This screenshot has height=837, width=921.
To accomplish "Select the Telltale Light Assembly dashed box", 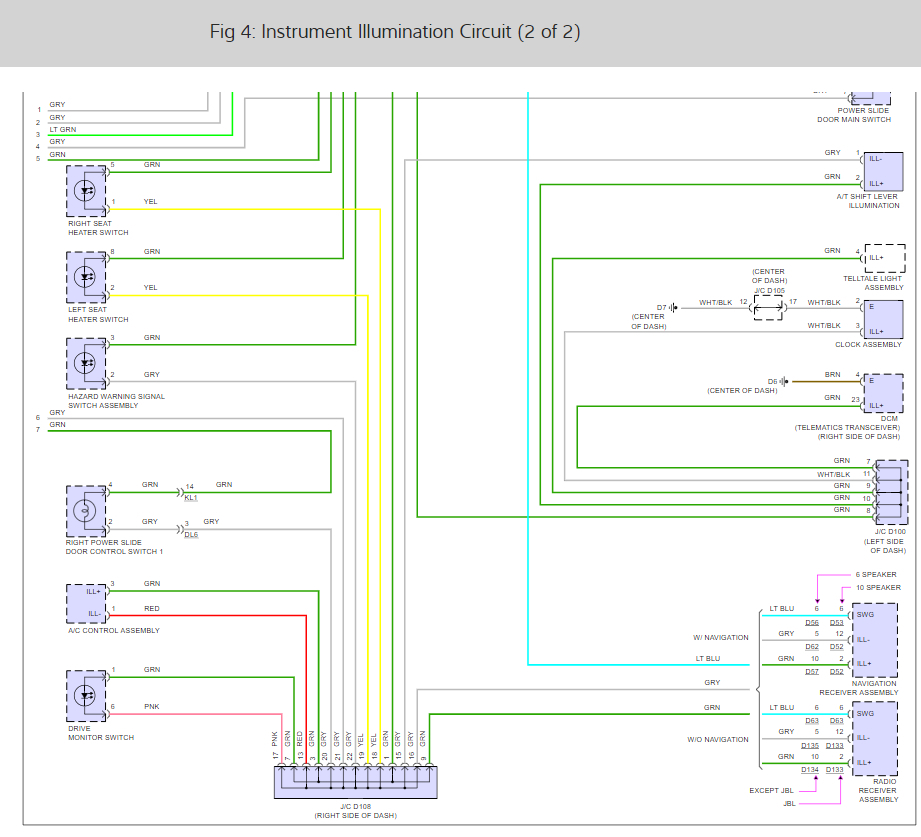I will (885, 258).
